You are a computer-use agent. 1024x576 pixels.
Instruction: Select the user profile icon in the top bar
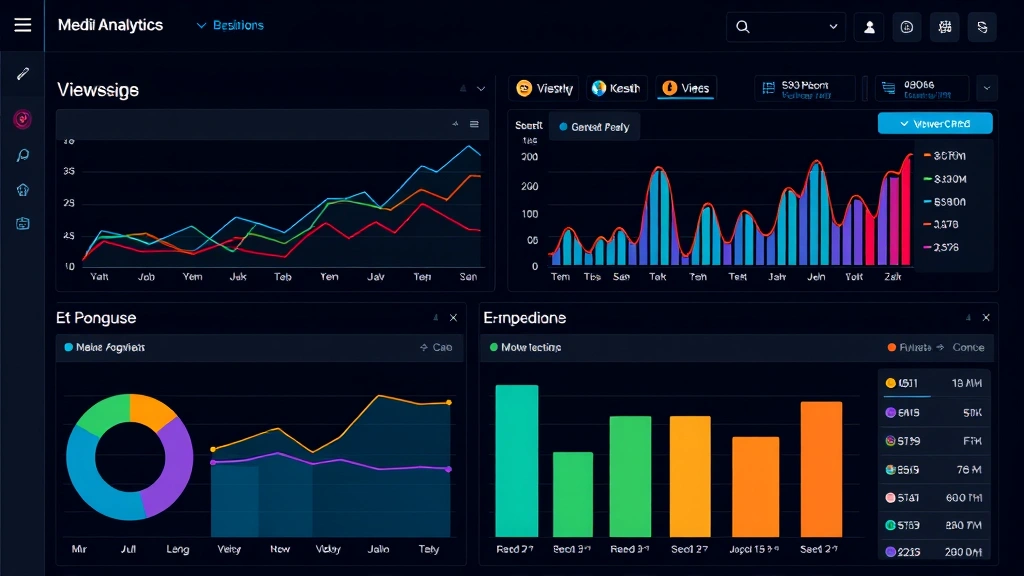click(x=868, y=26)
